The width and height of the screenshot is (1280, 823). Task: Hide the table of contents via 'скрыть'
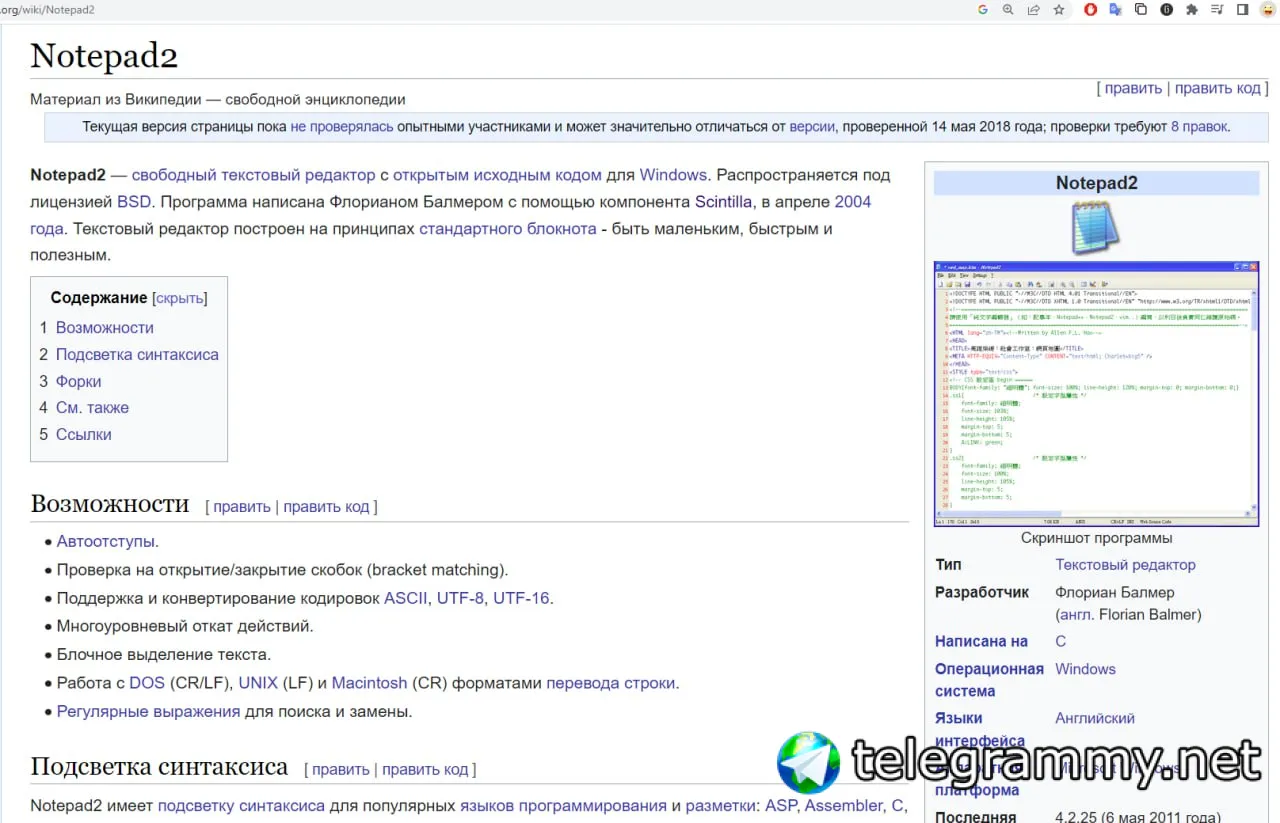pos(180,298)
